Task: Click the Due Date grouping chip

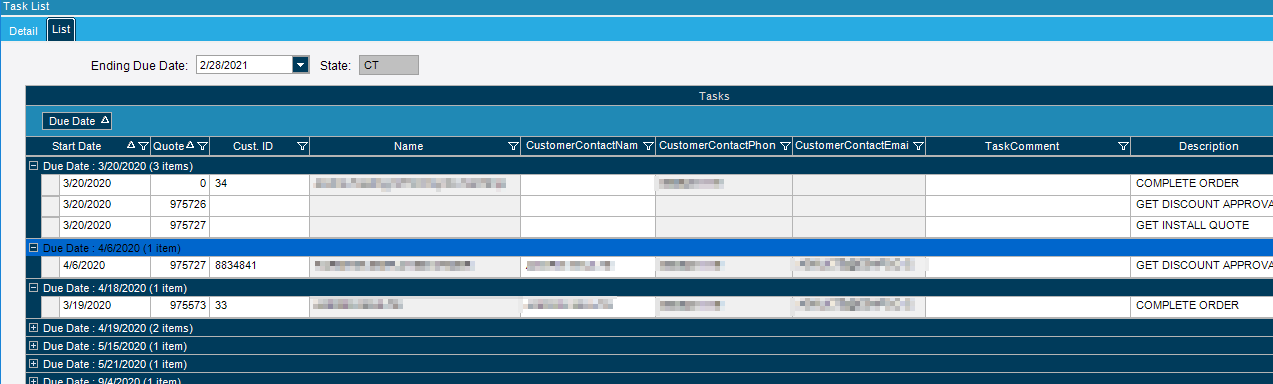Action: (77, 121)
